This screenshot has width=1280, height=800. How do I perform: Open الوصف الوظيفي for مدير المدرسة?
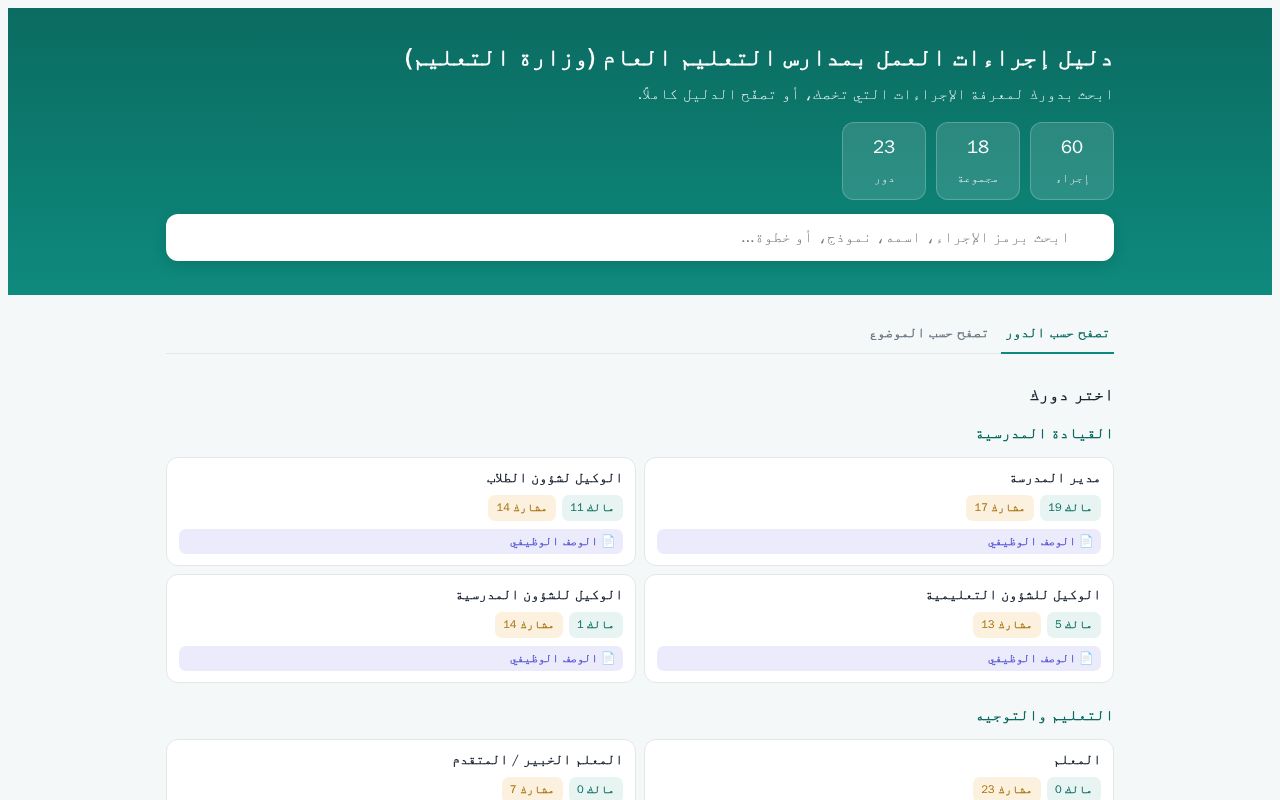879,541
